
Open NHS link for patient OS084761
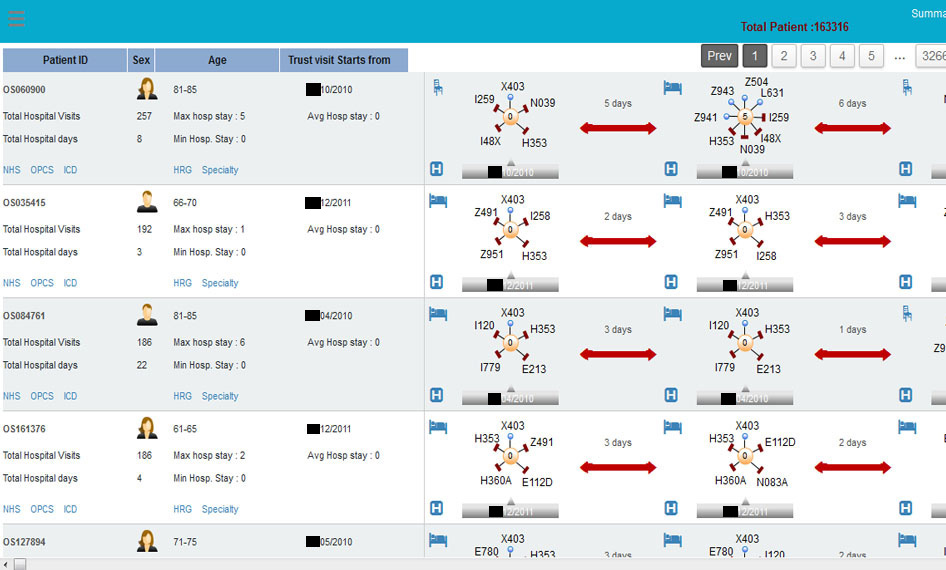(11, 396)
